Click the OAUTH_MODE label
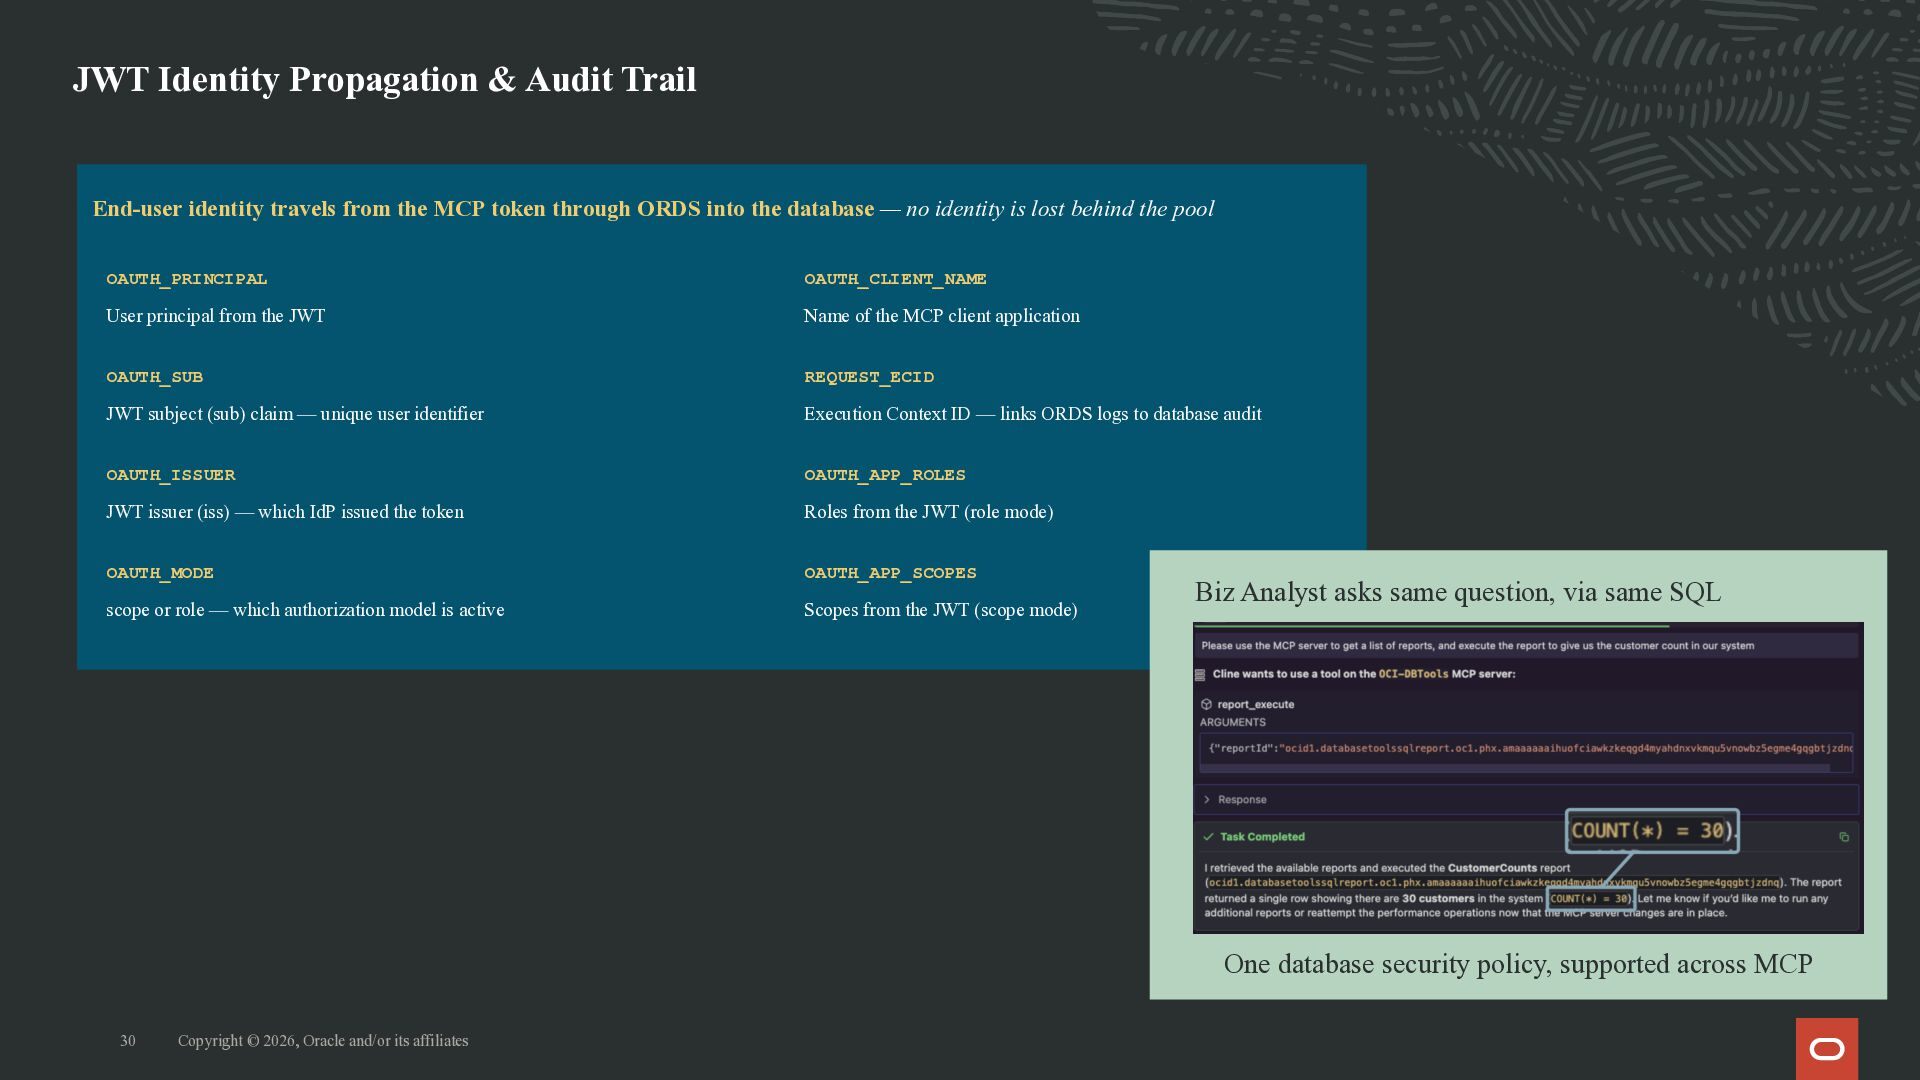The width and height of the screenshot is (1920, 1080). click(160, 573)
